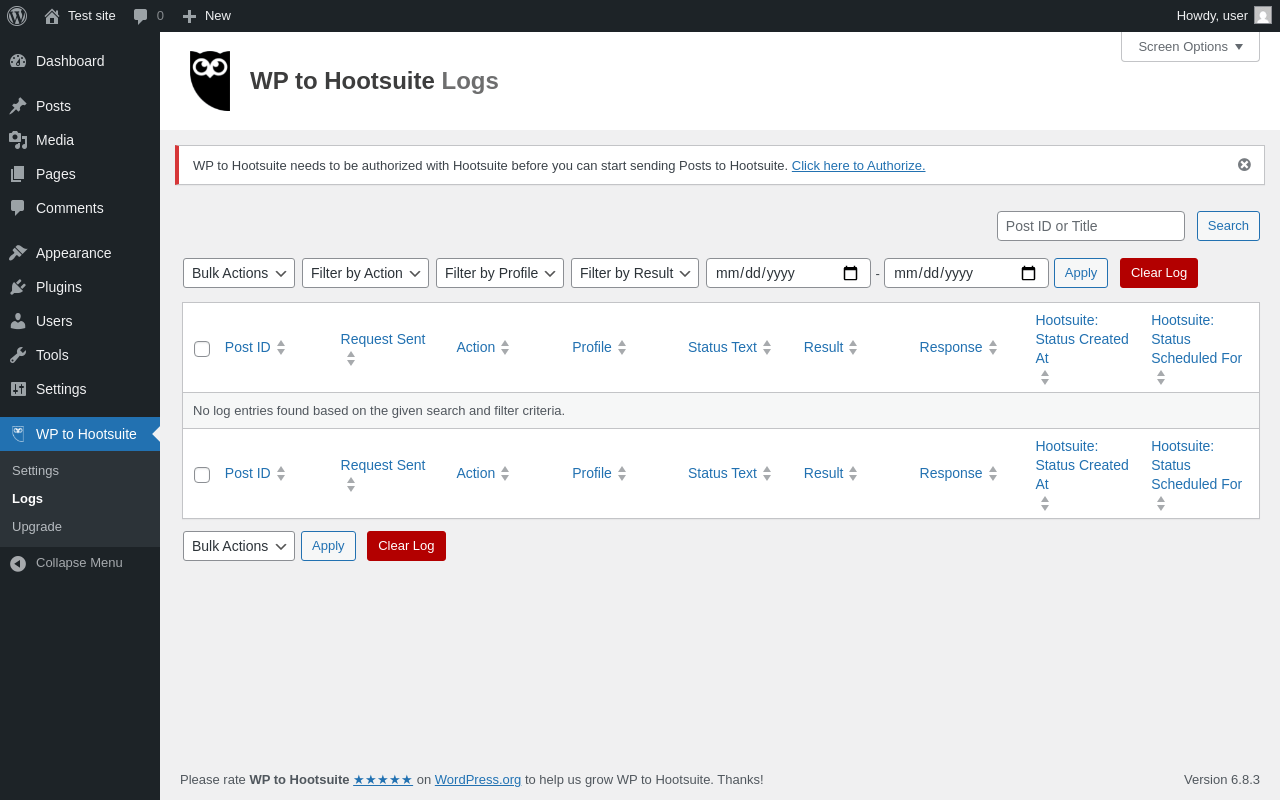Open the comments bubble icon in admin bar

[141, 16]
